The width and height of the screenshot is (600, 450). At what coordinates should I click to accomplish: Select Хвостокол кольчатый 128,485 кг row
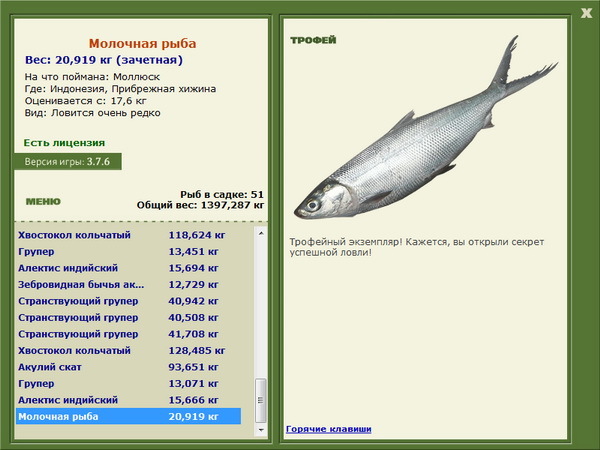click(128, 351)
